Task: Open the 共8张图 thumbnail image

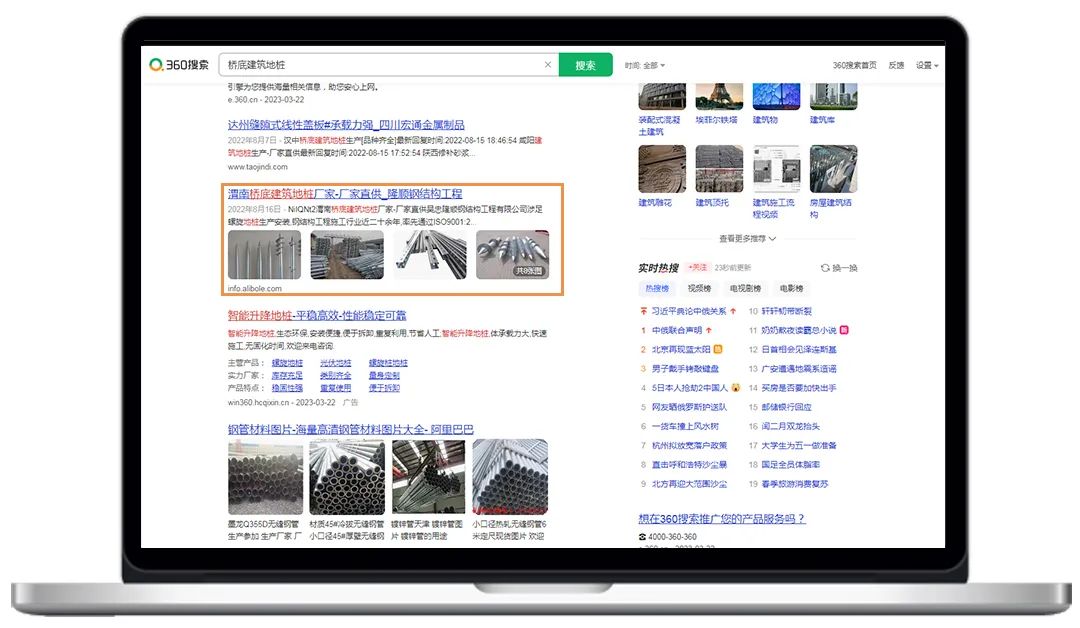Action: pyautogui.click(x=512, y=255)
